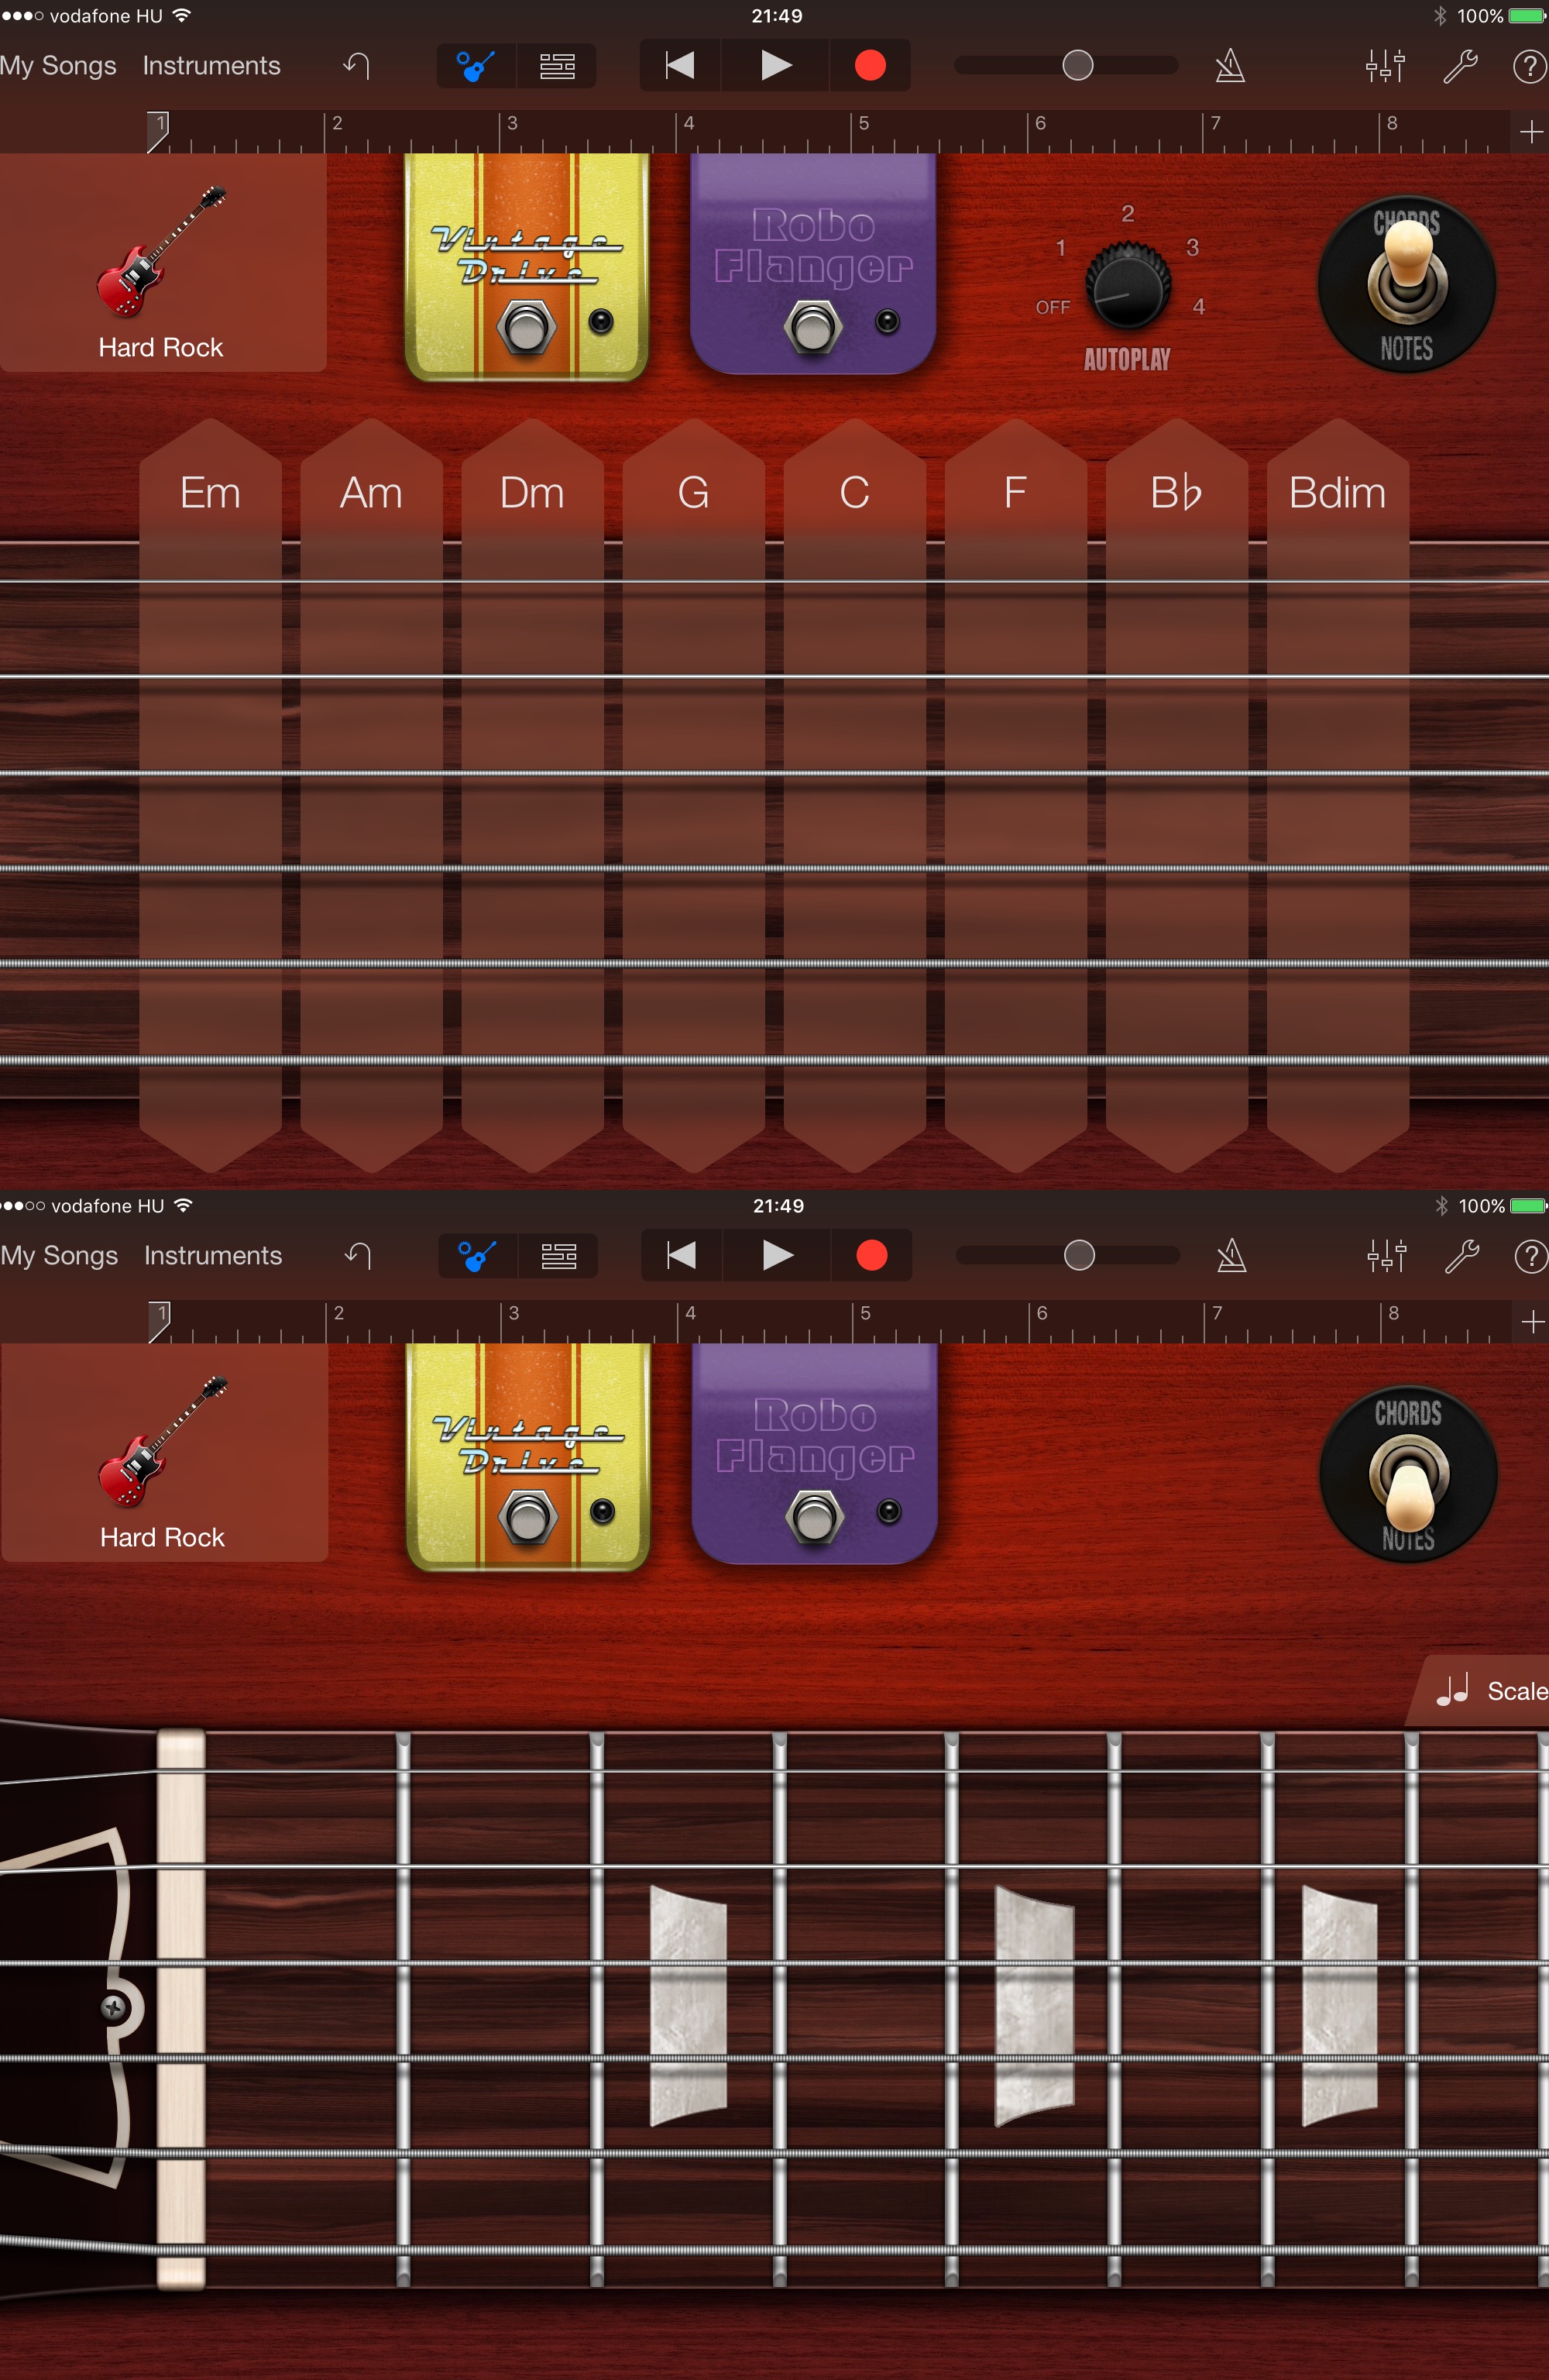Add song section with bottom ruler plus

pos(1533,1322)
